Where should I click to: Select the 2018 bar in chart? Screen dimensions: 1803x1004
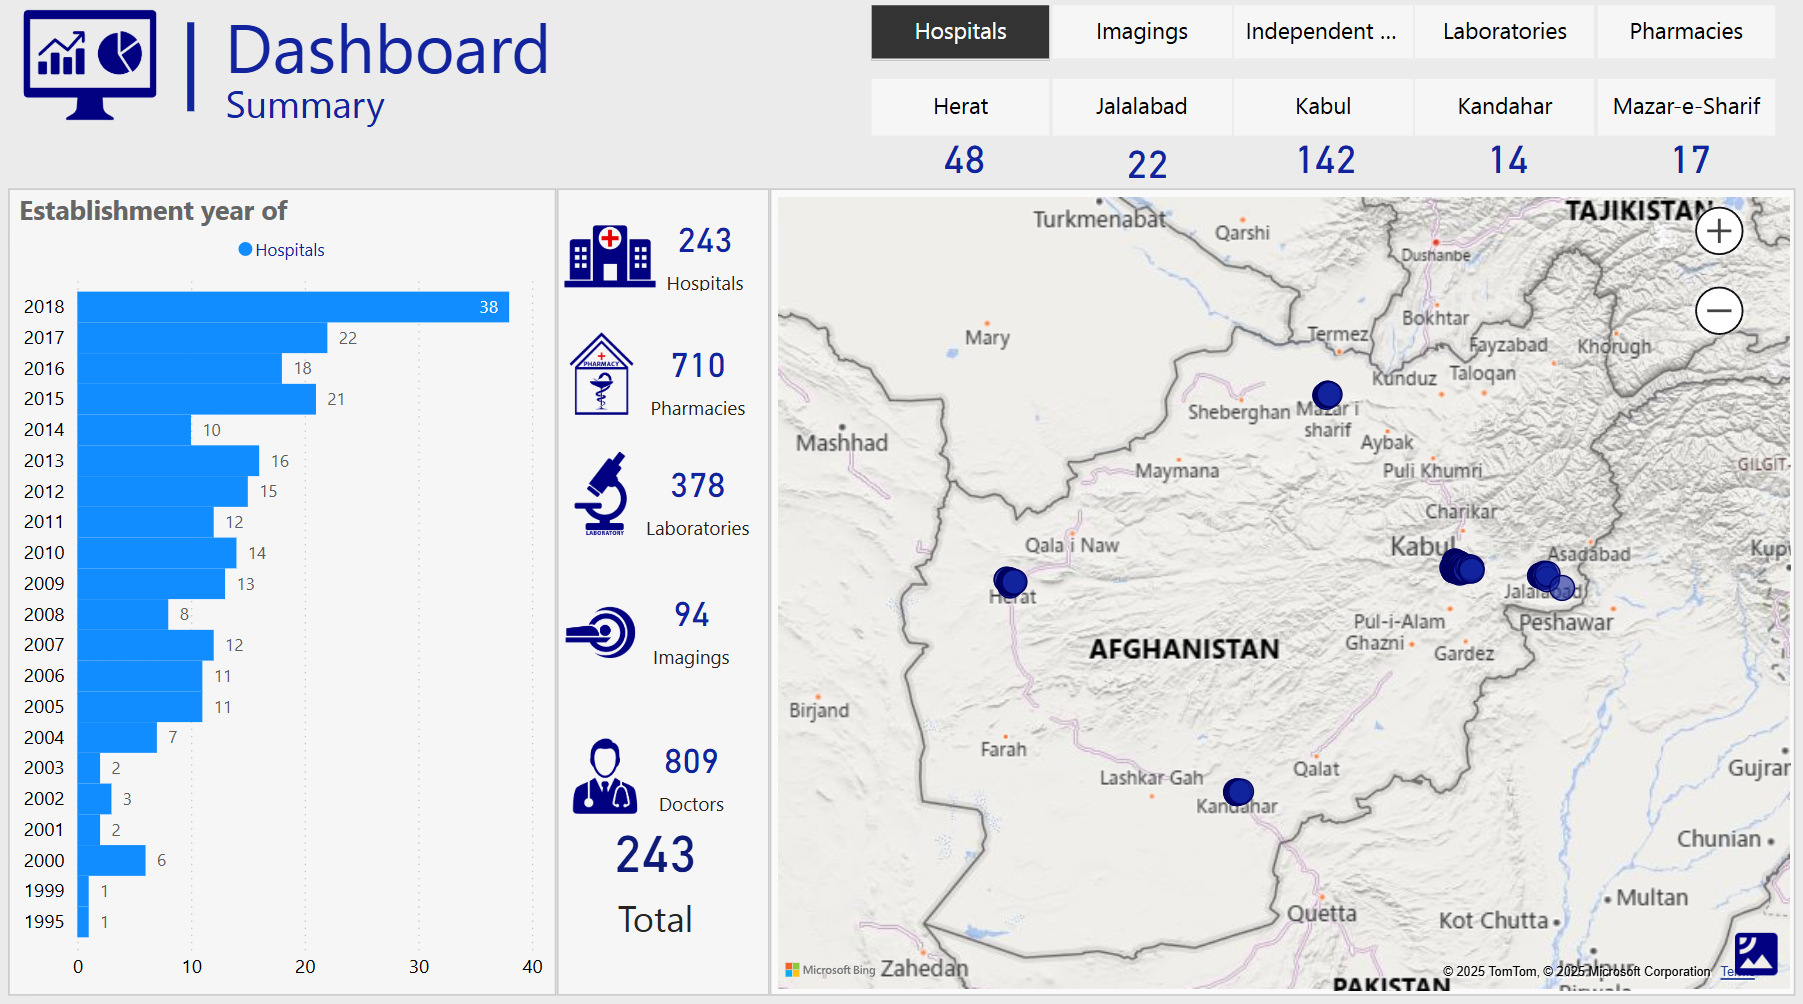(292, 307)
